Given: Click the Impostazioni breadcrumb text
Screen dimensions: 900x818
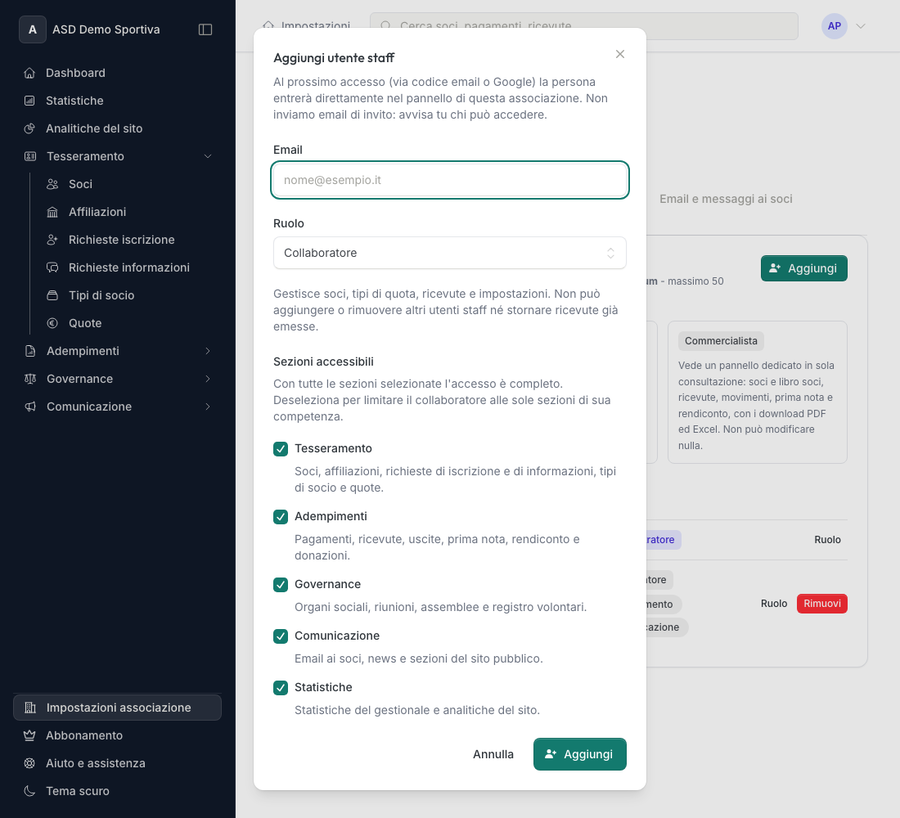Looking at the screenshot, I should [x=315, y=26].
